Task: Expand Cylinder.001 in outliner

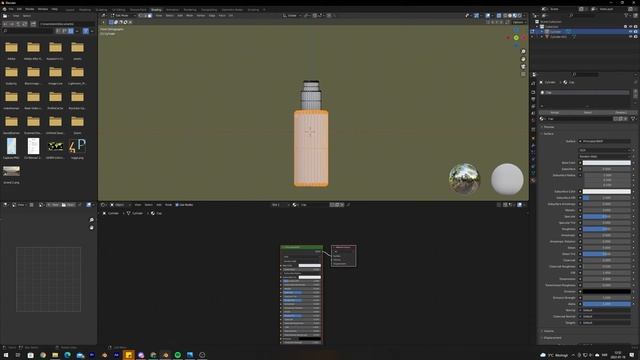Action: pyautogui.click(x=542, y=36)
